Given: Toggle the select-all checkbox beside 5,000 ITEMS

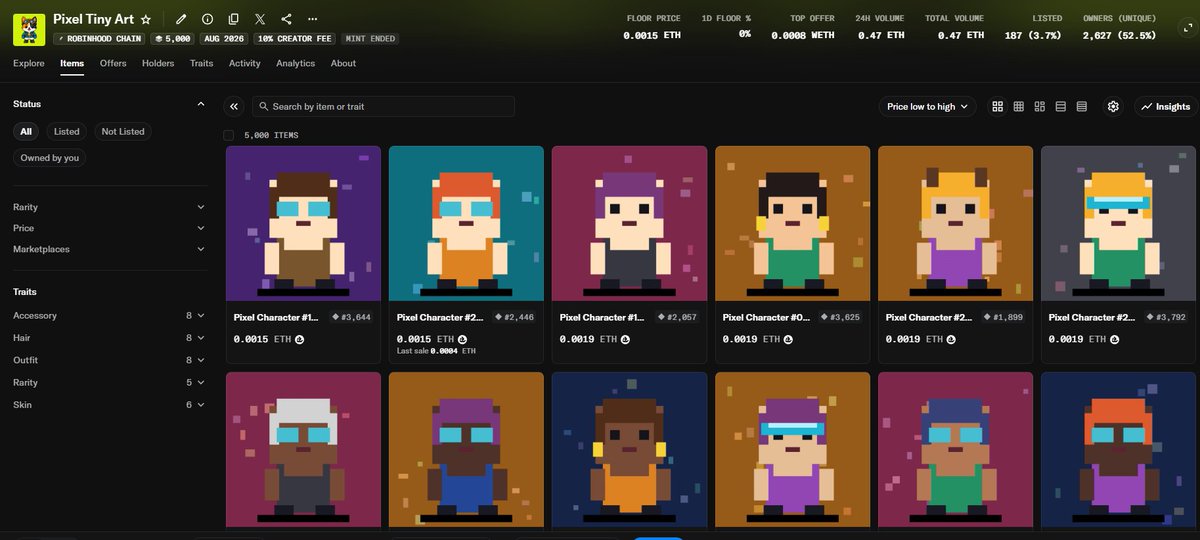Looking at the screenshot, I should pyautogui.click(x=229, y=135).
